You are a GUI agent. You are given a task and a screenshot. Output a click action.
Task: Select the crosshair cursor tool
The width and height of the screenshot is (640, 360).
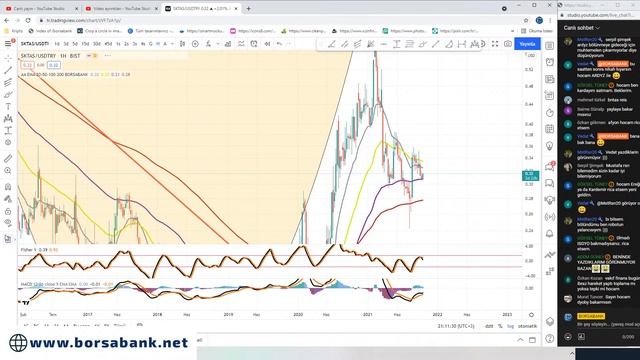8,59
